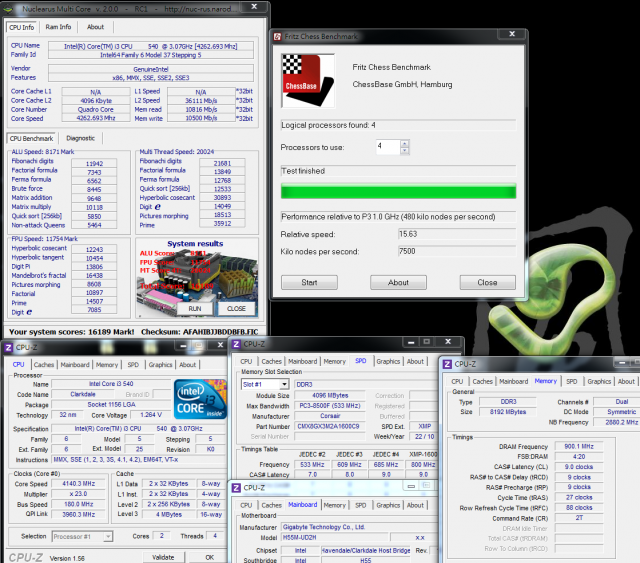Viewport: 640px width, 563px height.
Task: Click the ChessBase logo image
Action: [x=308, y=80]
